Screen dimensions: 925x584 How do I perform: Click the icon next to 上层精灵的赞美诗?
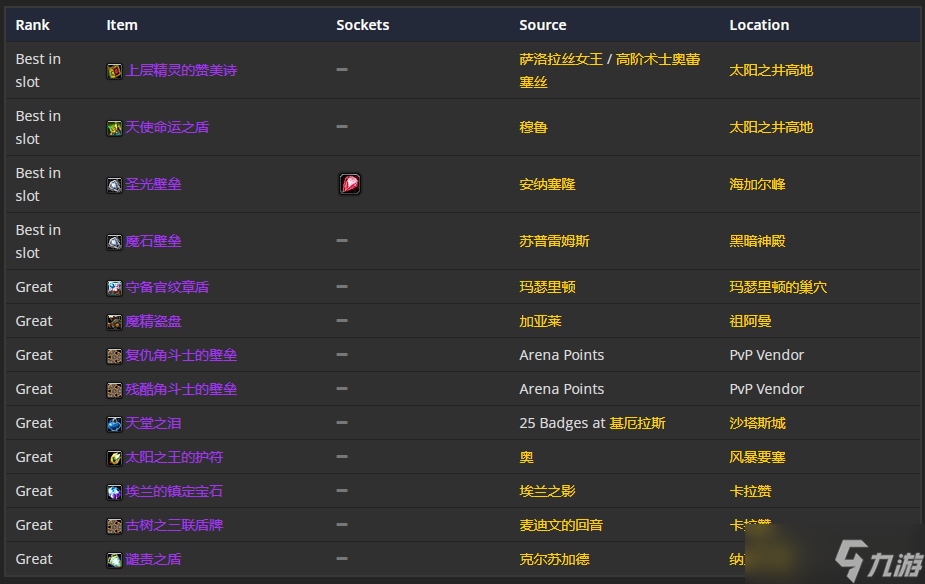114,71
